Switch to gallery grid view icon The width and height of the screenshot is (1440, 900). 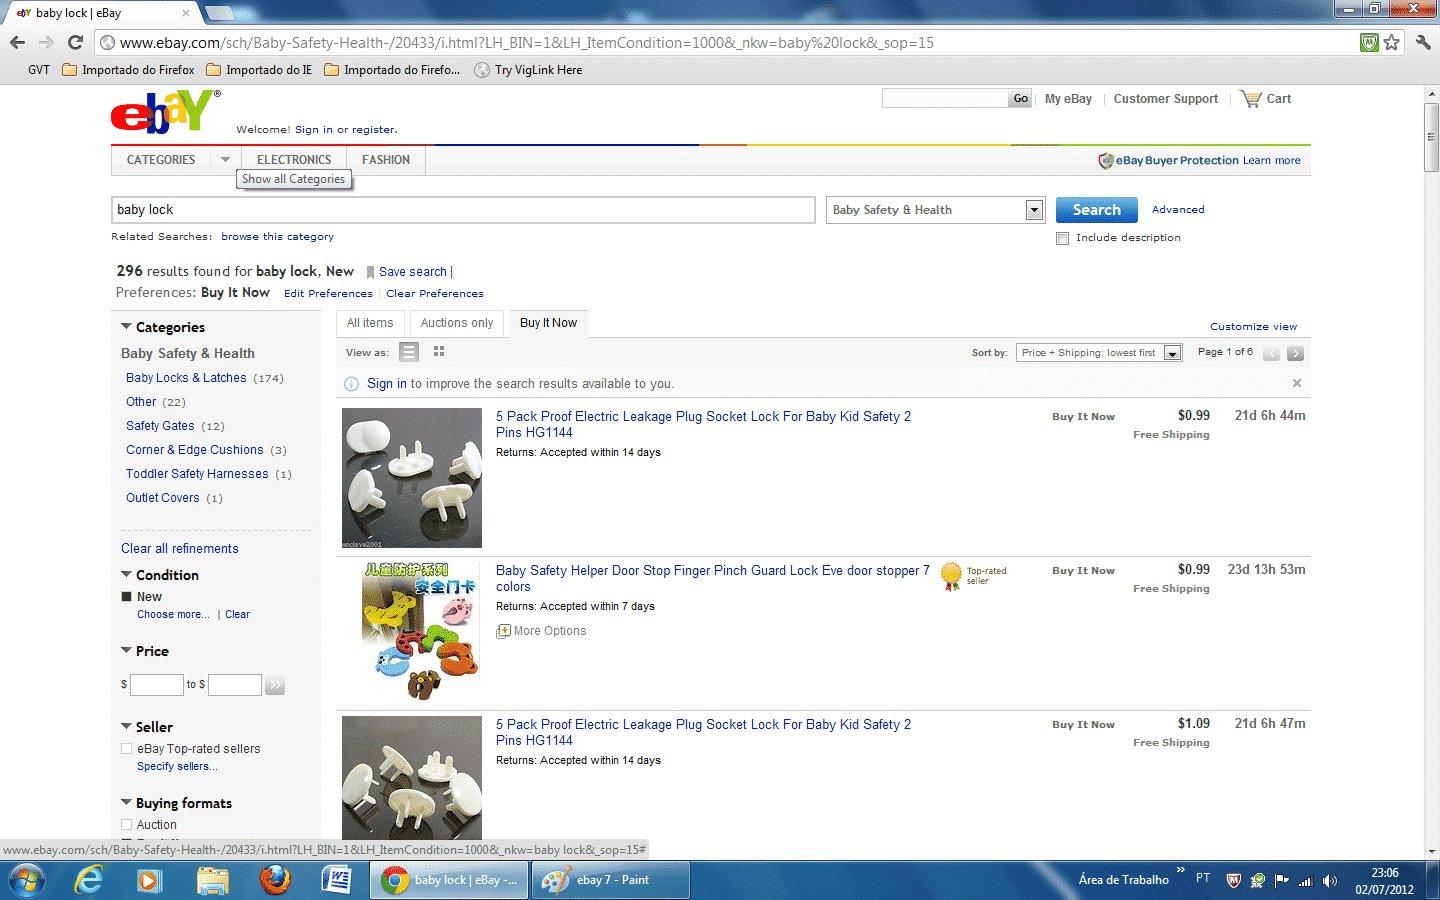439,352
